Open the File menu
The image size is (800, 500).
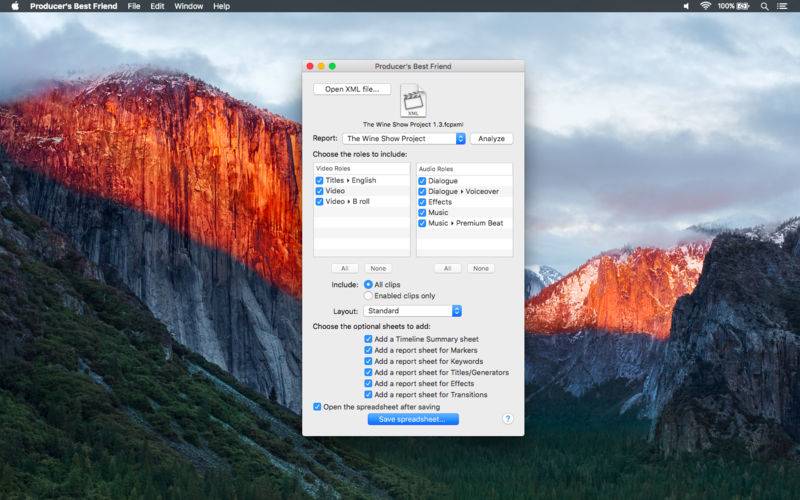(x=134, y=6)
